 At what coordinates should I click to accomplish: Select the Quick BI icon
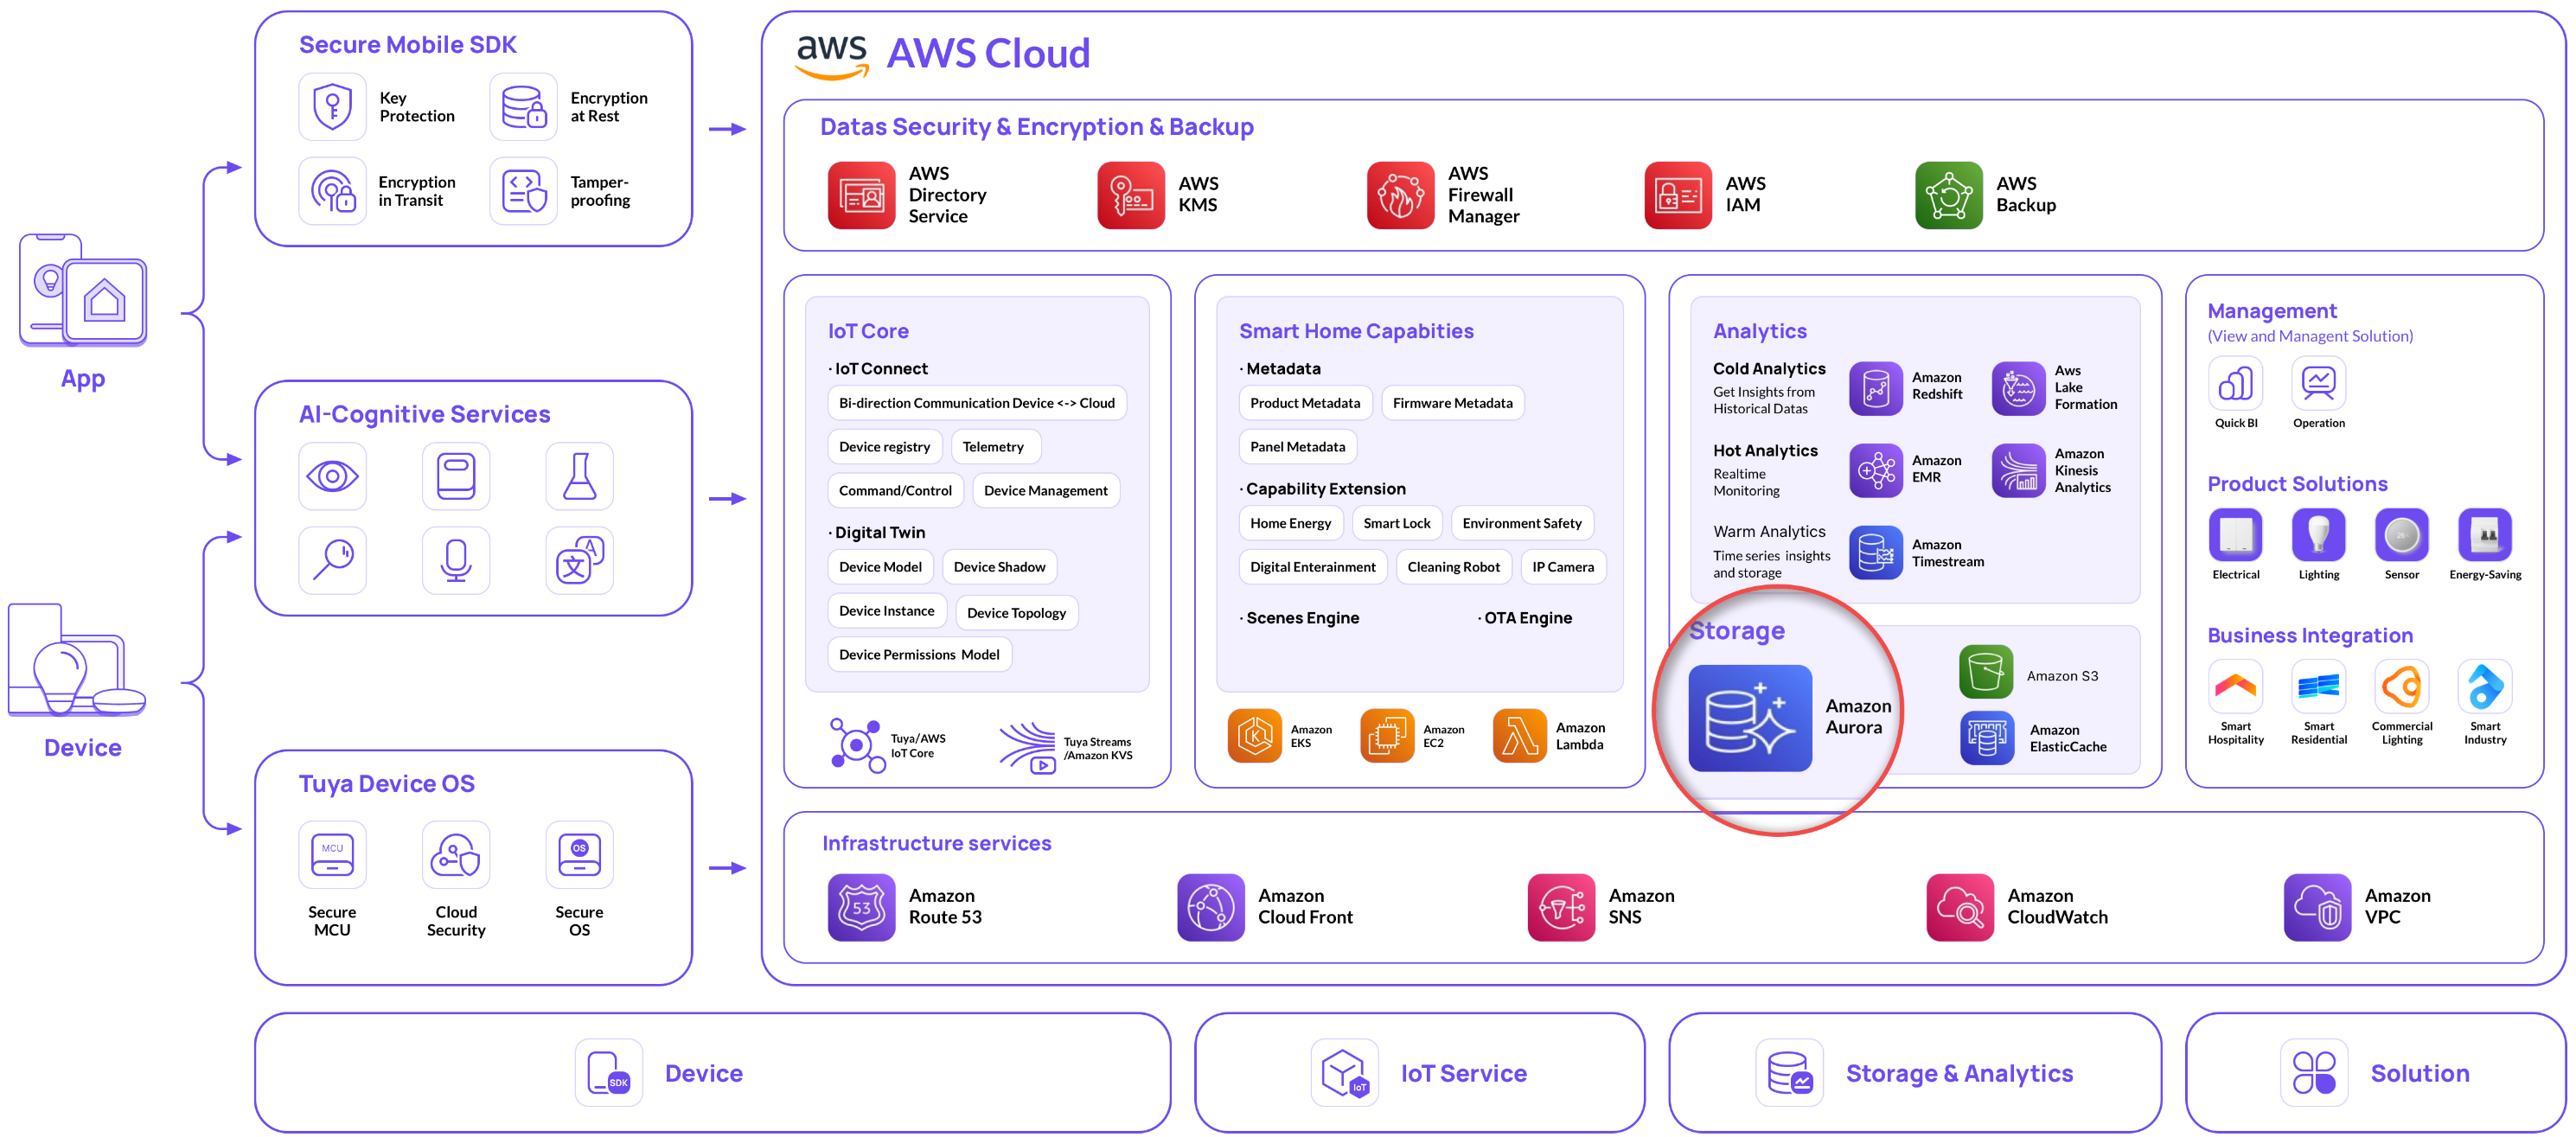point(2235,383)
